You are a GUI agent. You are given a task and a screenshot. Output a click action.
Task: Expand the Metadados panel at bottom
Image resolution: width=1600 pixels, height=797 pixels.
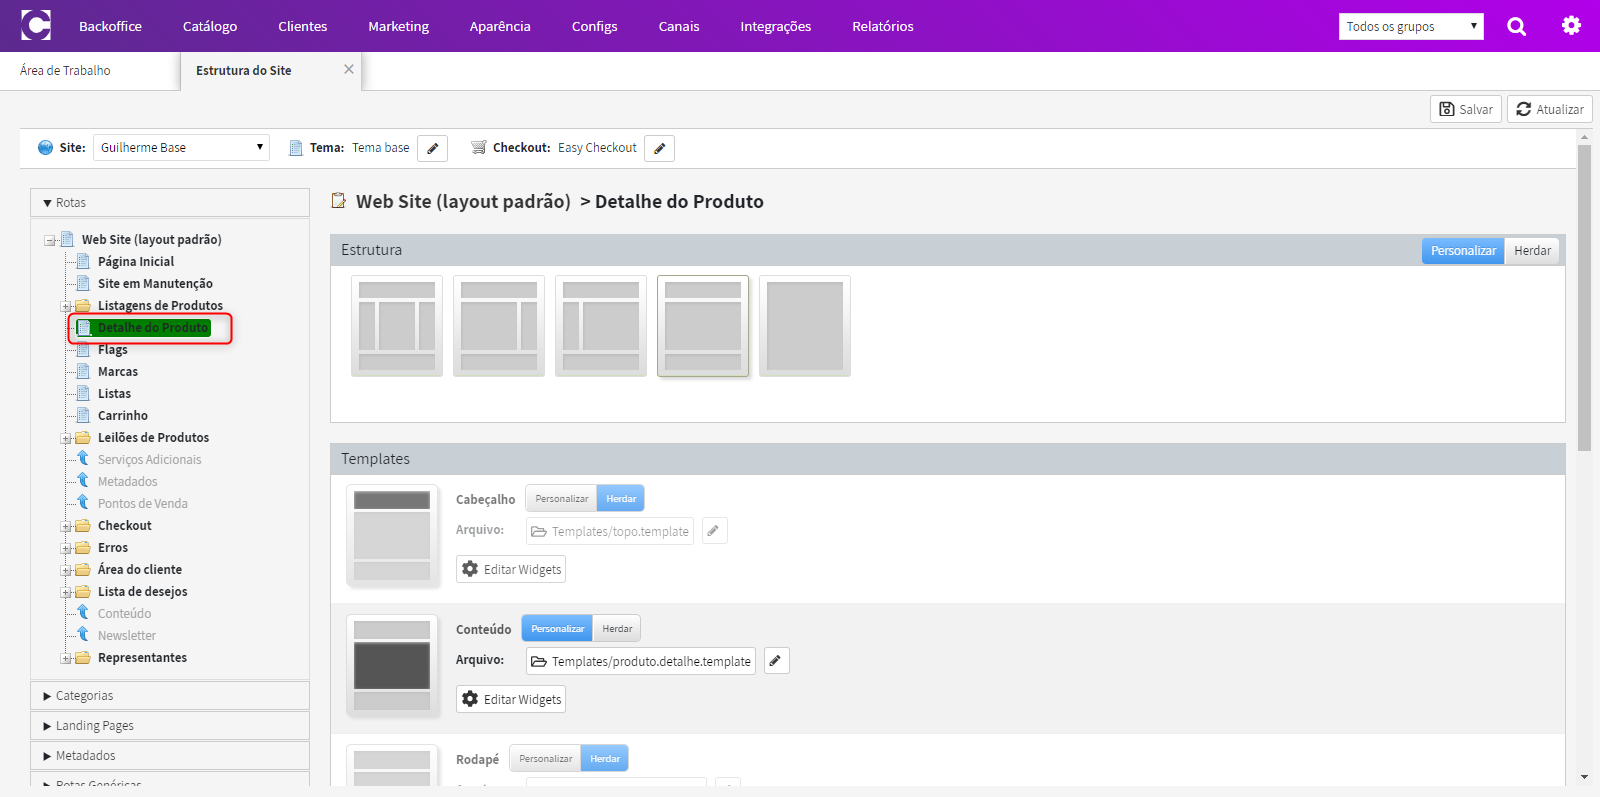(x=170, y=756)
